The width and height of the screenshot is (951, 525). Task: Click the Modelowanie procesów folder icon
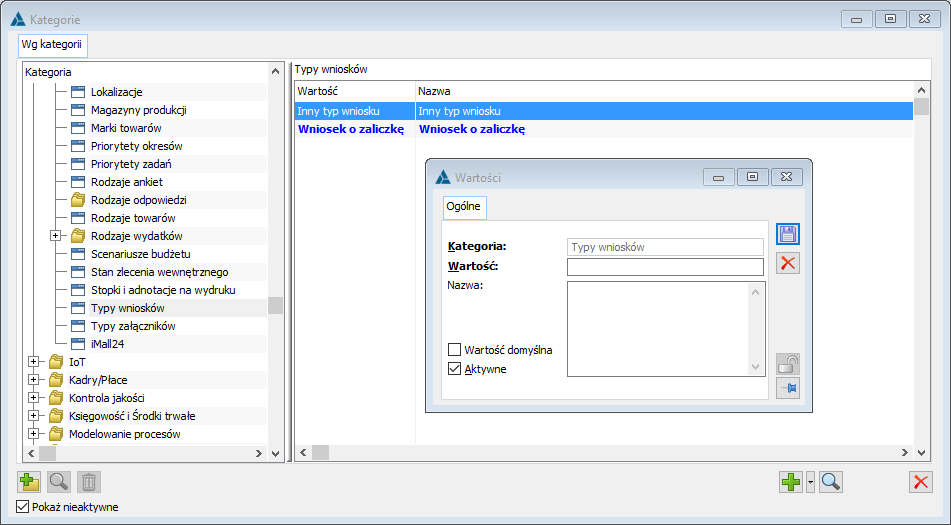(56, 433)
